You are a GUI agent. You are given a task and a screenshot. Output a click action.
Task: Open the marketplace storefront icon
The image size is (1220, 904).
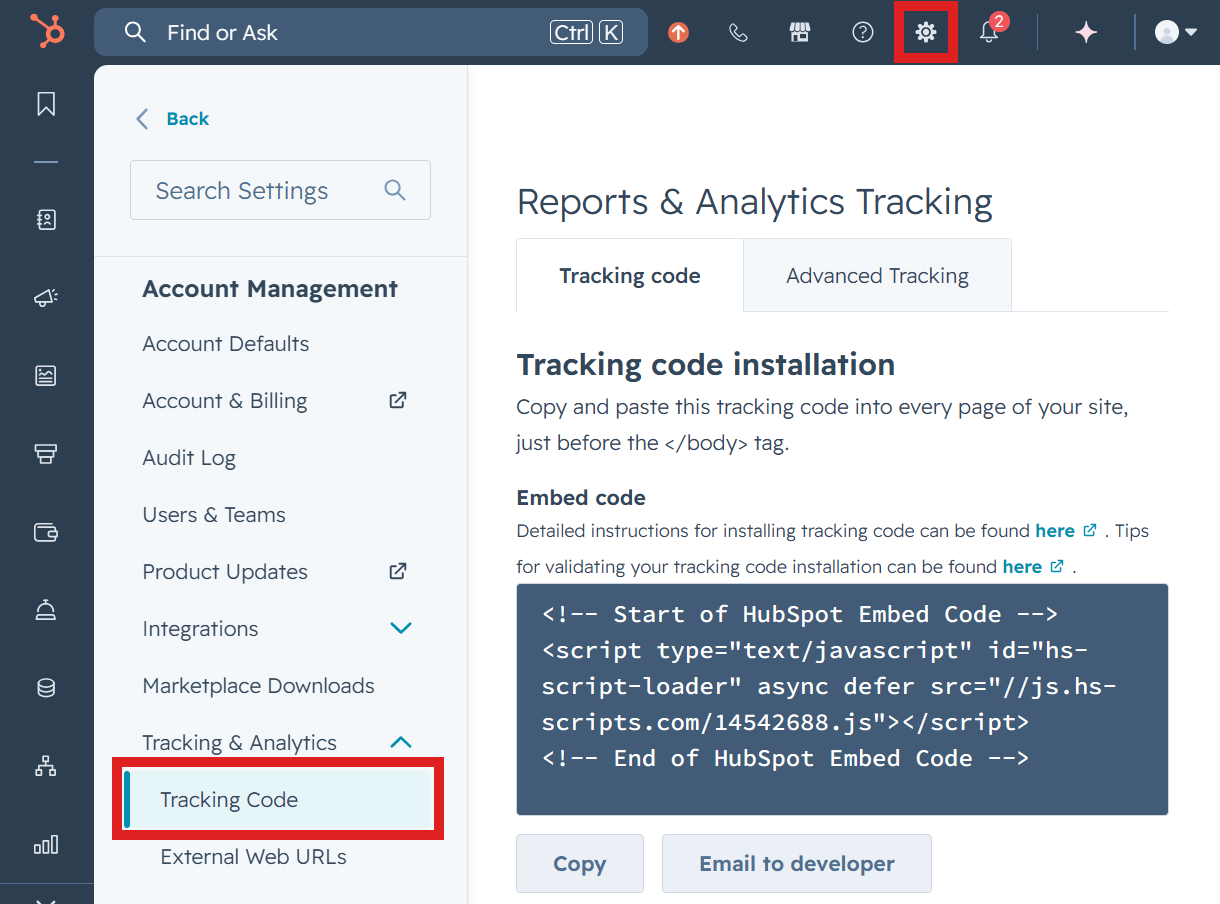point(799,33)
